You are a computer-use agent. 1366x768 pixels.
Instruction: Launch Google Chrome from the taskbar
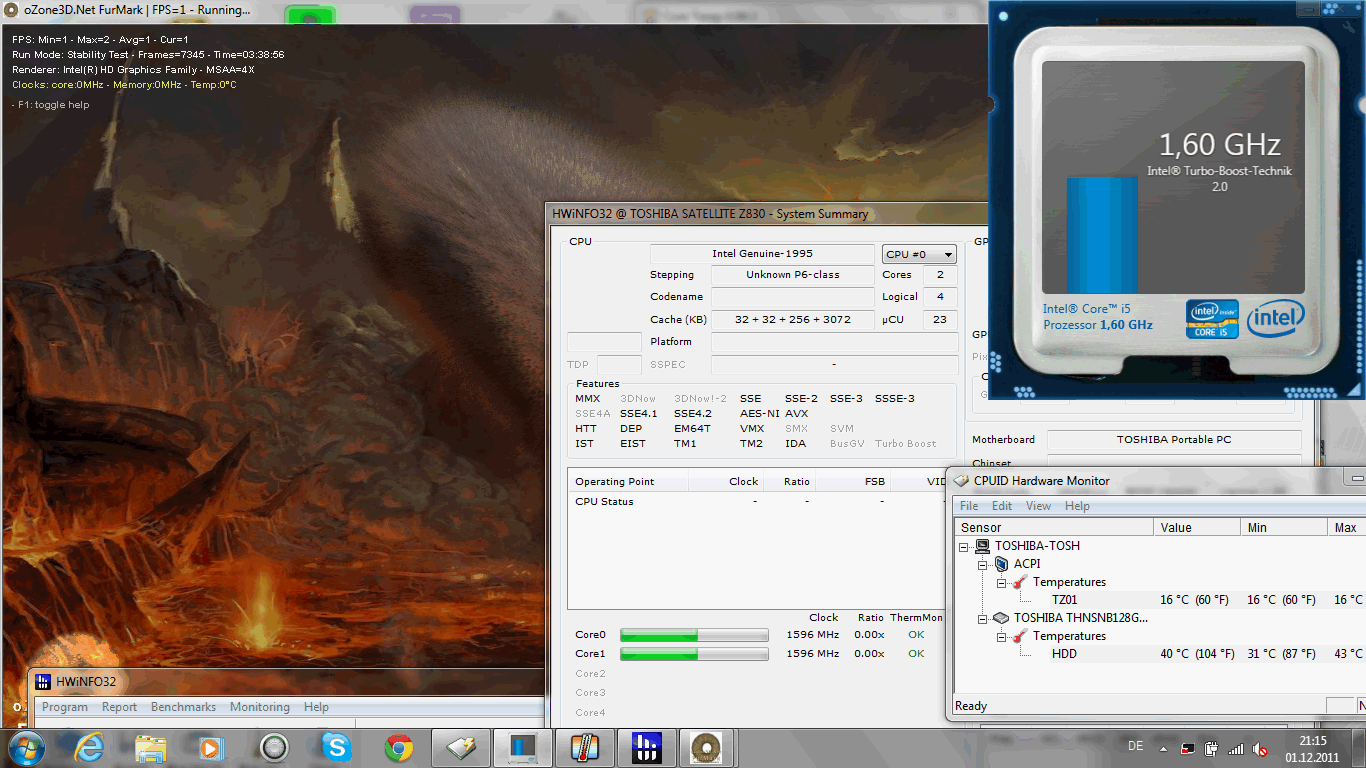[399, 747]
